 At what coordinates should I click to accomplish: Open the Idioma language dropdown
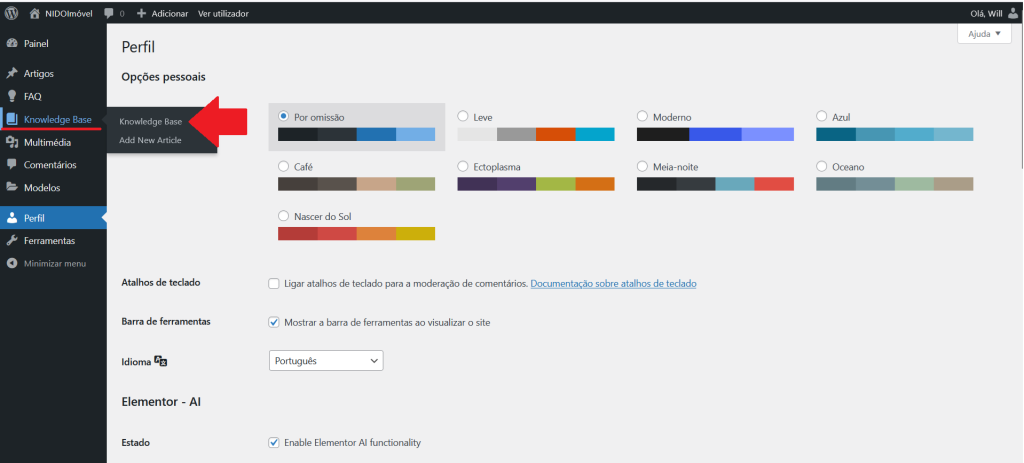pos(326,360)
